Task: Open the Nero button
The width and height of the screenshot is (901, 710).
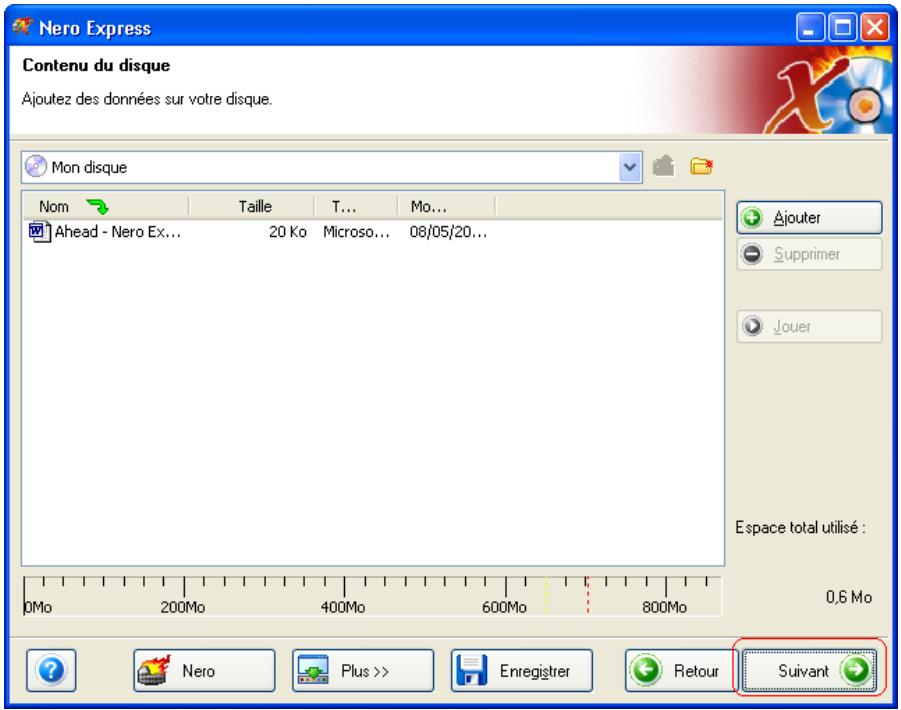Action: point(204,670)
